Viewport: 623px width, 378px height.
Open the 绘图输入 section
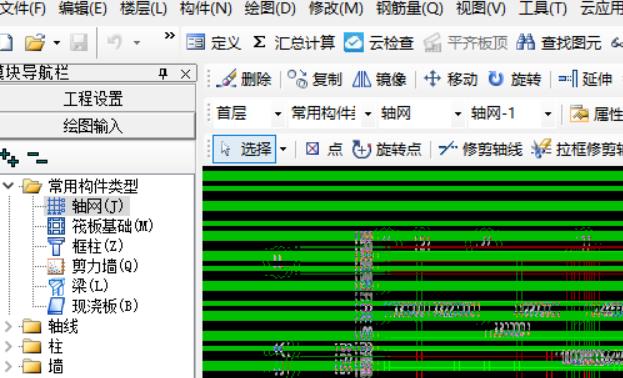pos(93,126)
